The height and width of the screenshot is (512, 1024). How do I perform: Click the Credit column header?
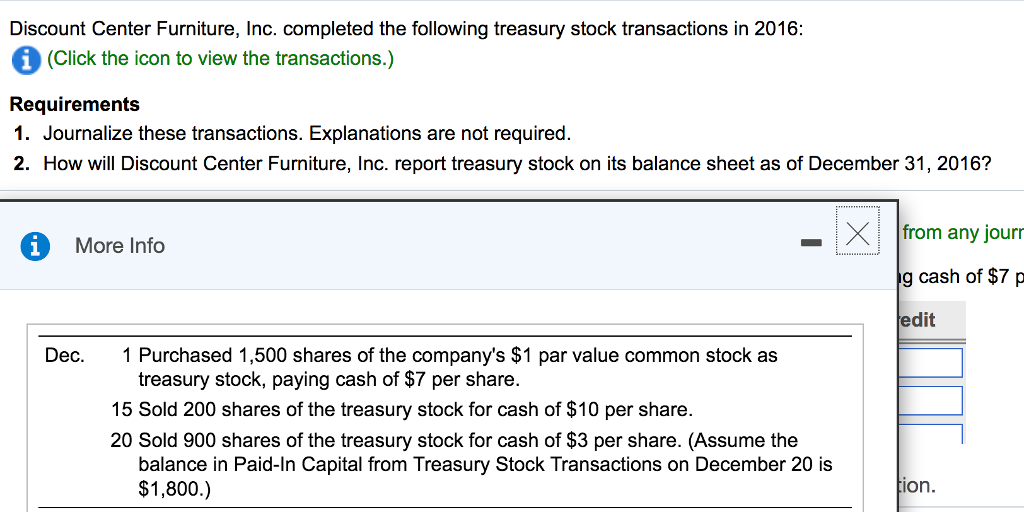click(917, 320)
